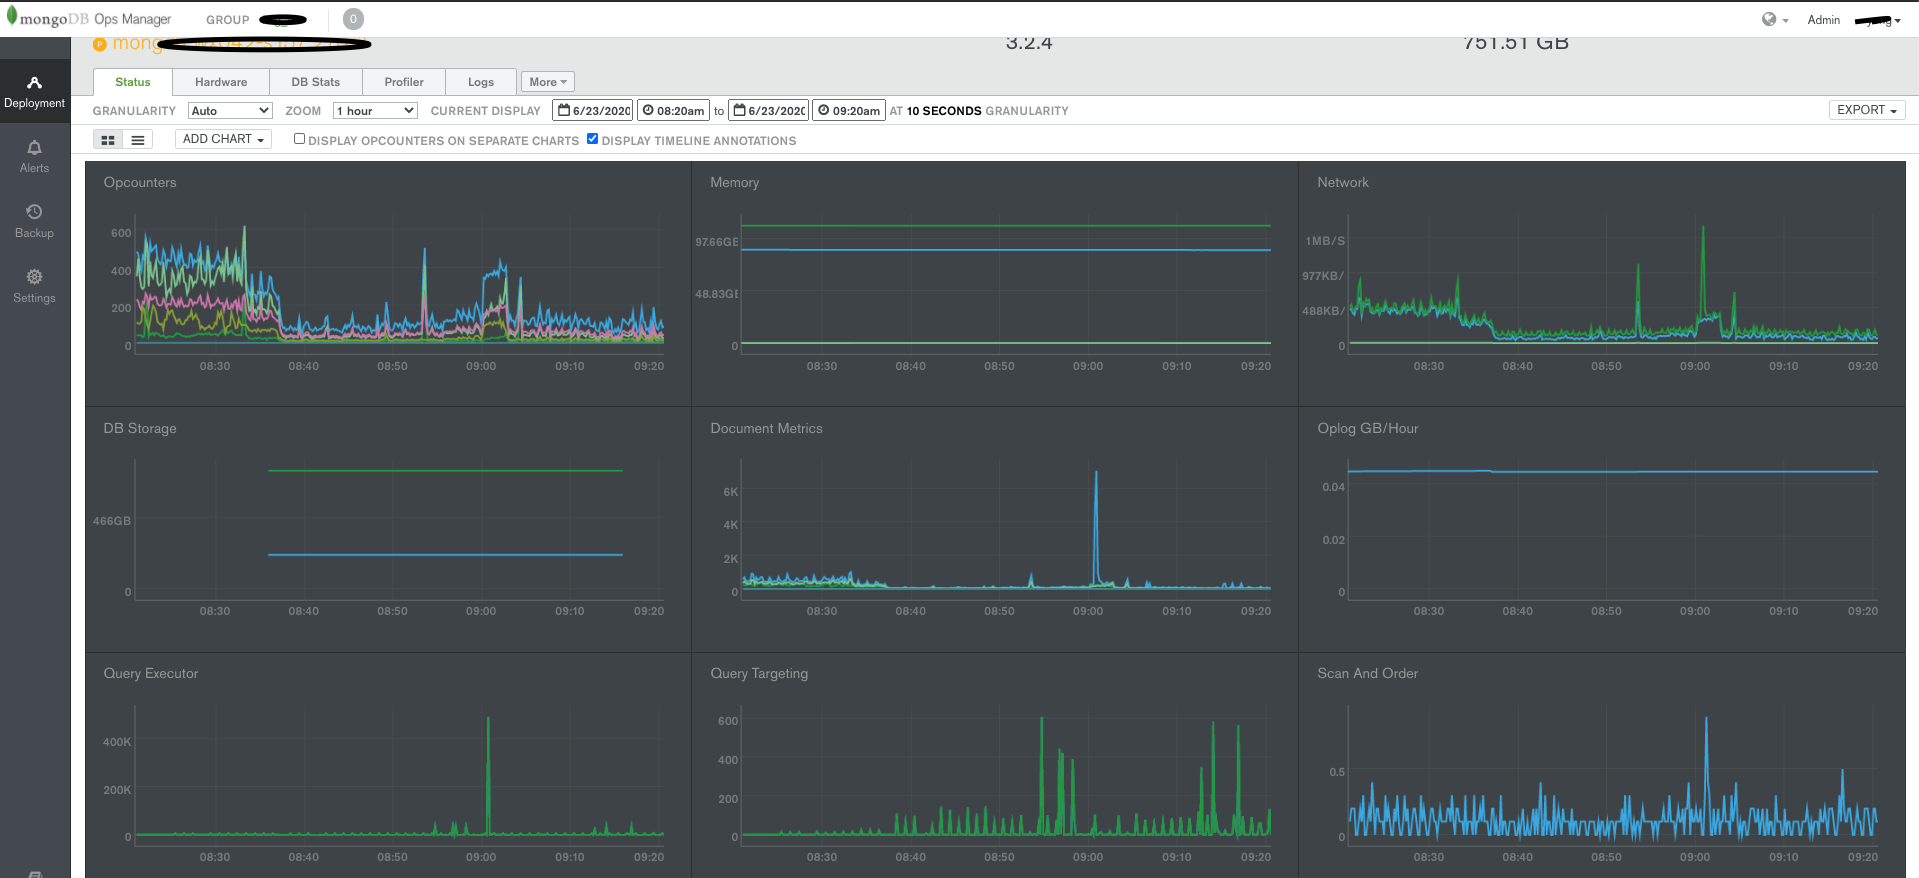Open the Backup section icon
This screenshot has width=1919, height=878.
(34, 212)
